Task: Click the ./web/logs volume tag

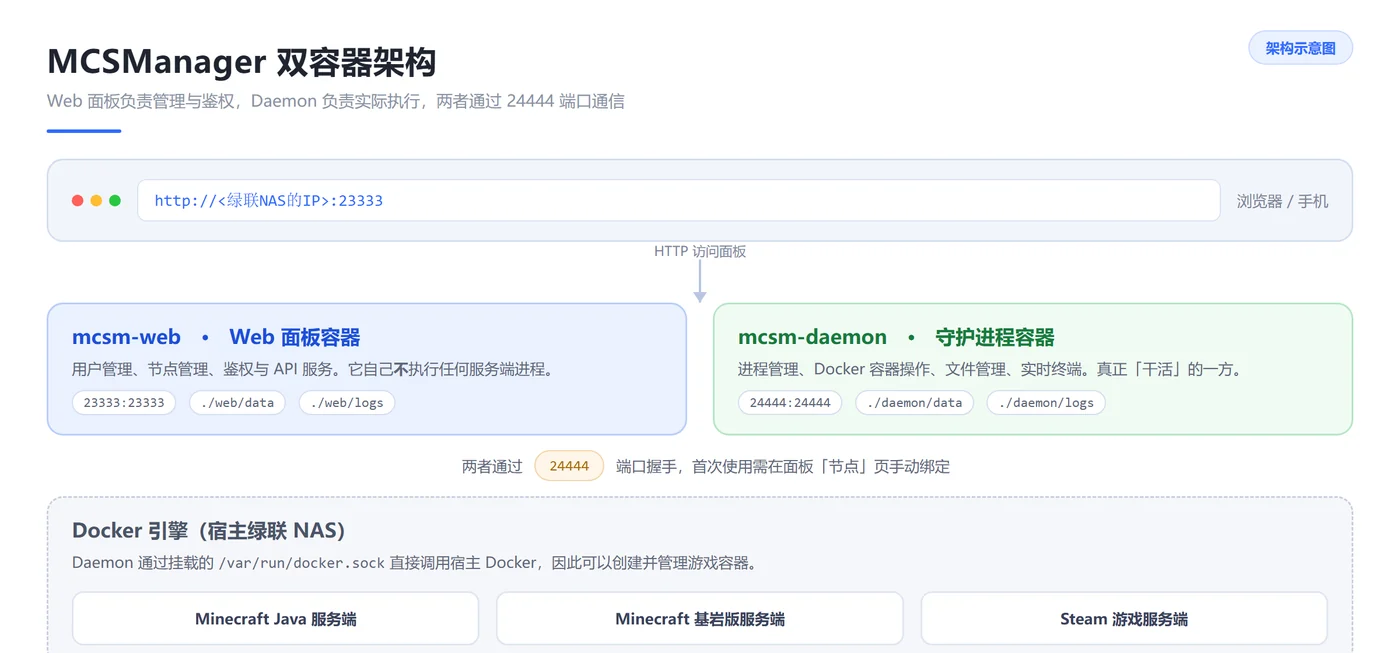Action: pyautogui.click(x=347, y=402)
